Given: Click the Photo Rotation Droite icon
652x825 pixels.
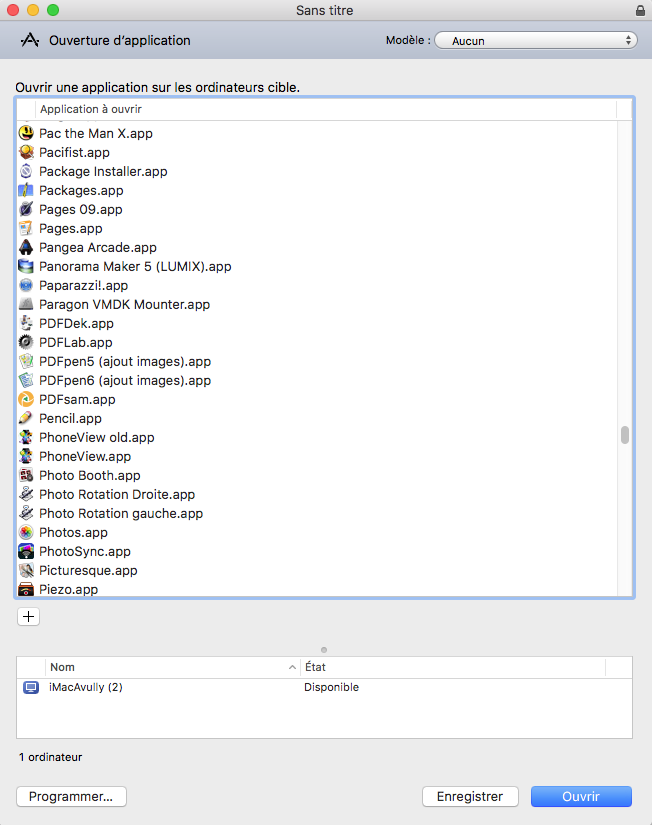Looking at the screenshot, I should tap(26, 494).
